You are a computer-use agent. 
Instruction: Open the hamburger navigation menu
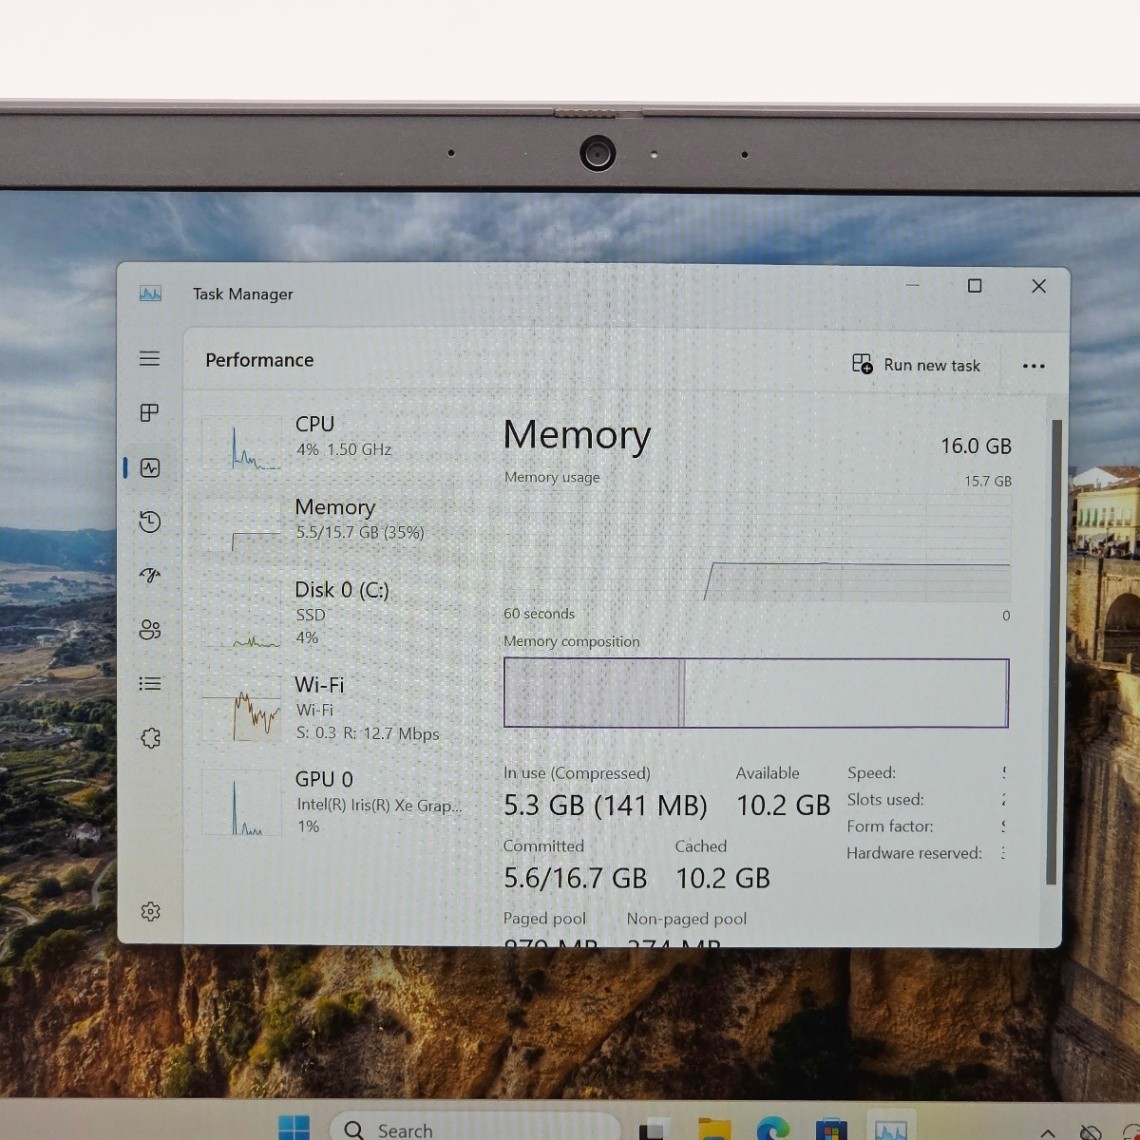coord(150,358)
